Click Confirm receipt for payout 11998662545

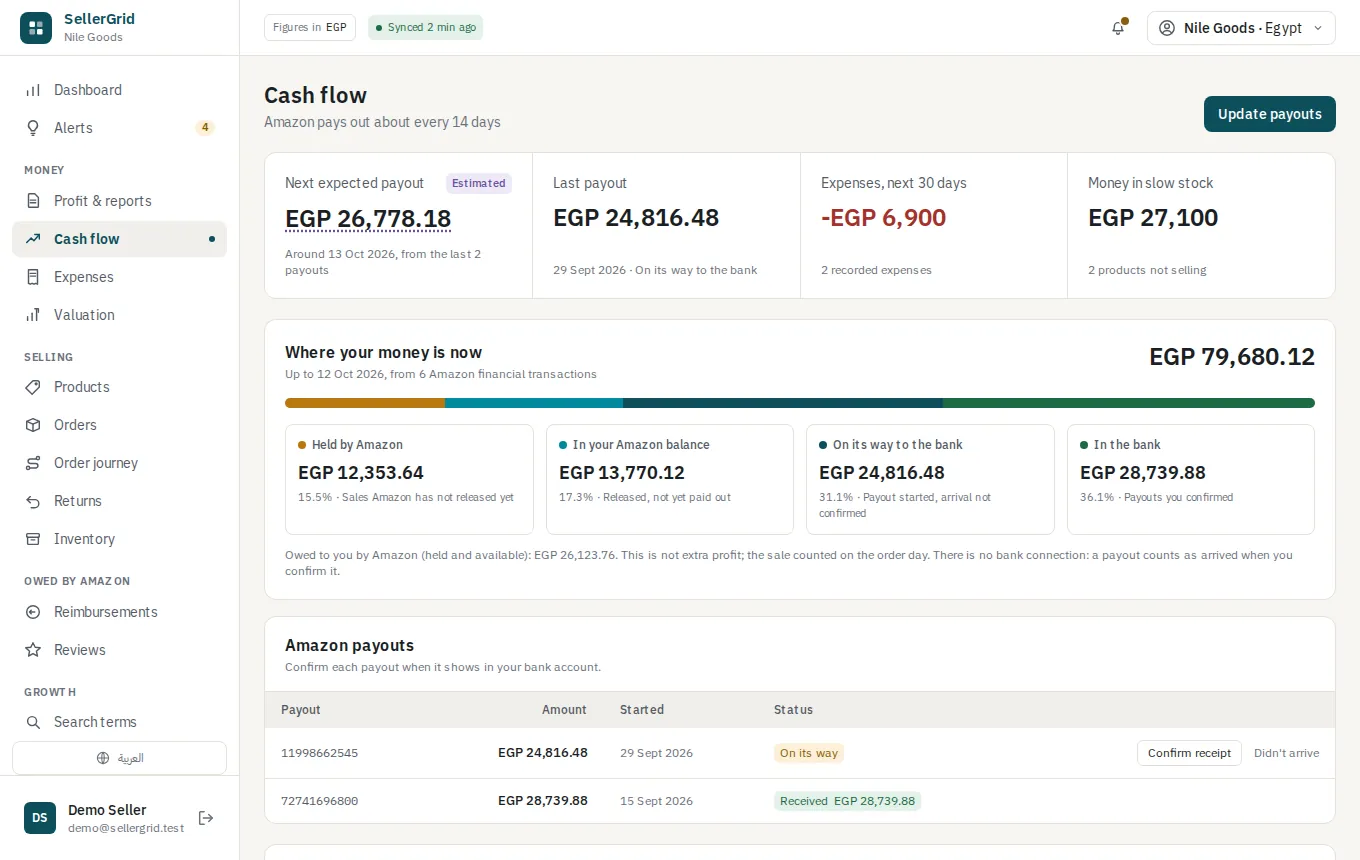click(1189, 753)
